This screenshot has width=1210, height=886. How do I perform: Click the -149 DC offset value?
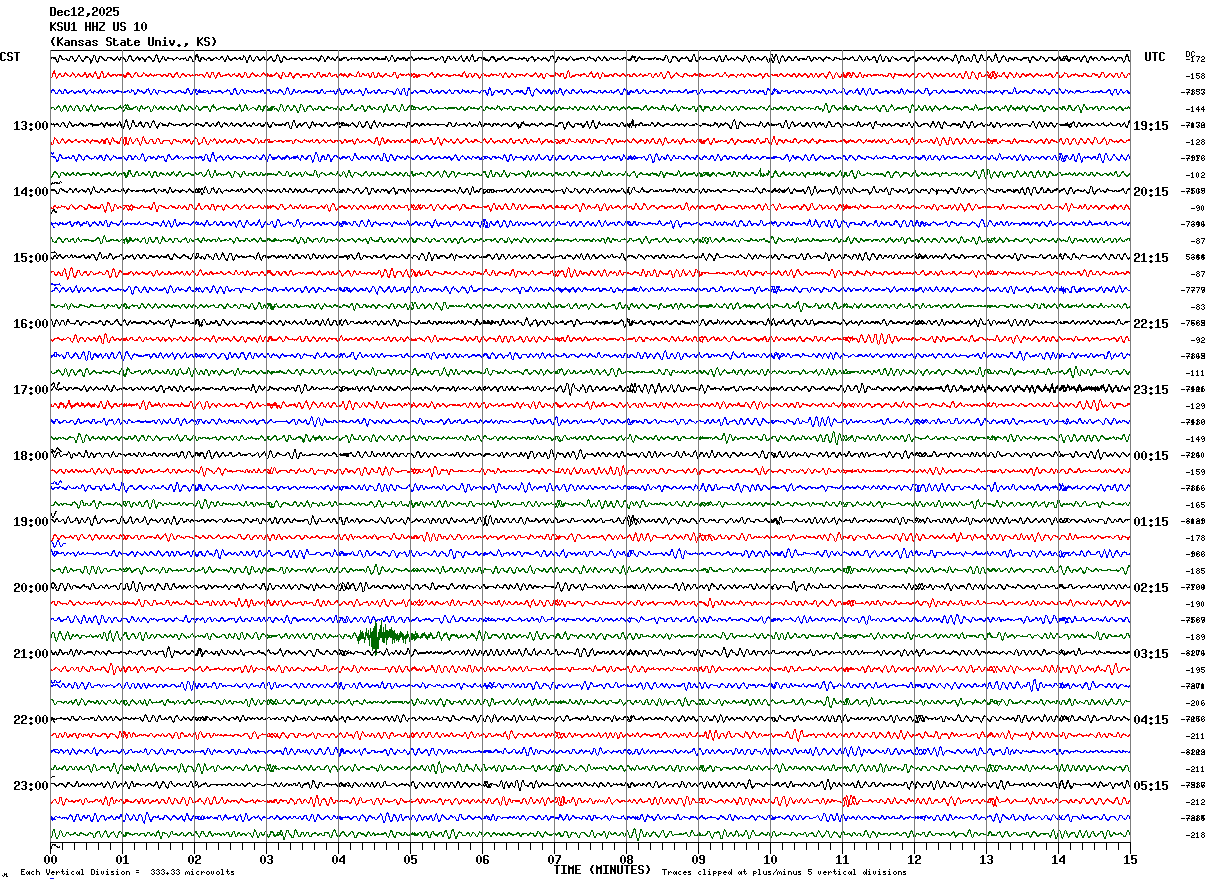[1195, 439]
